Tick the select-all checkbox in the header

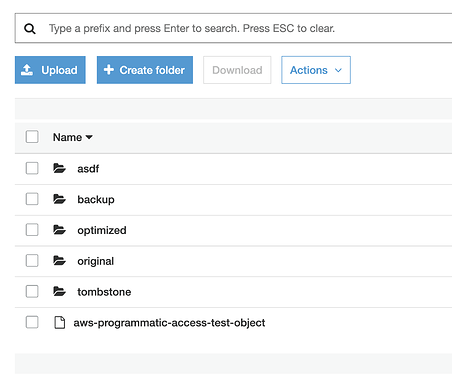[32, 137]
